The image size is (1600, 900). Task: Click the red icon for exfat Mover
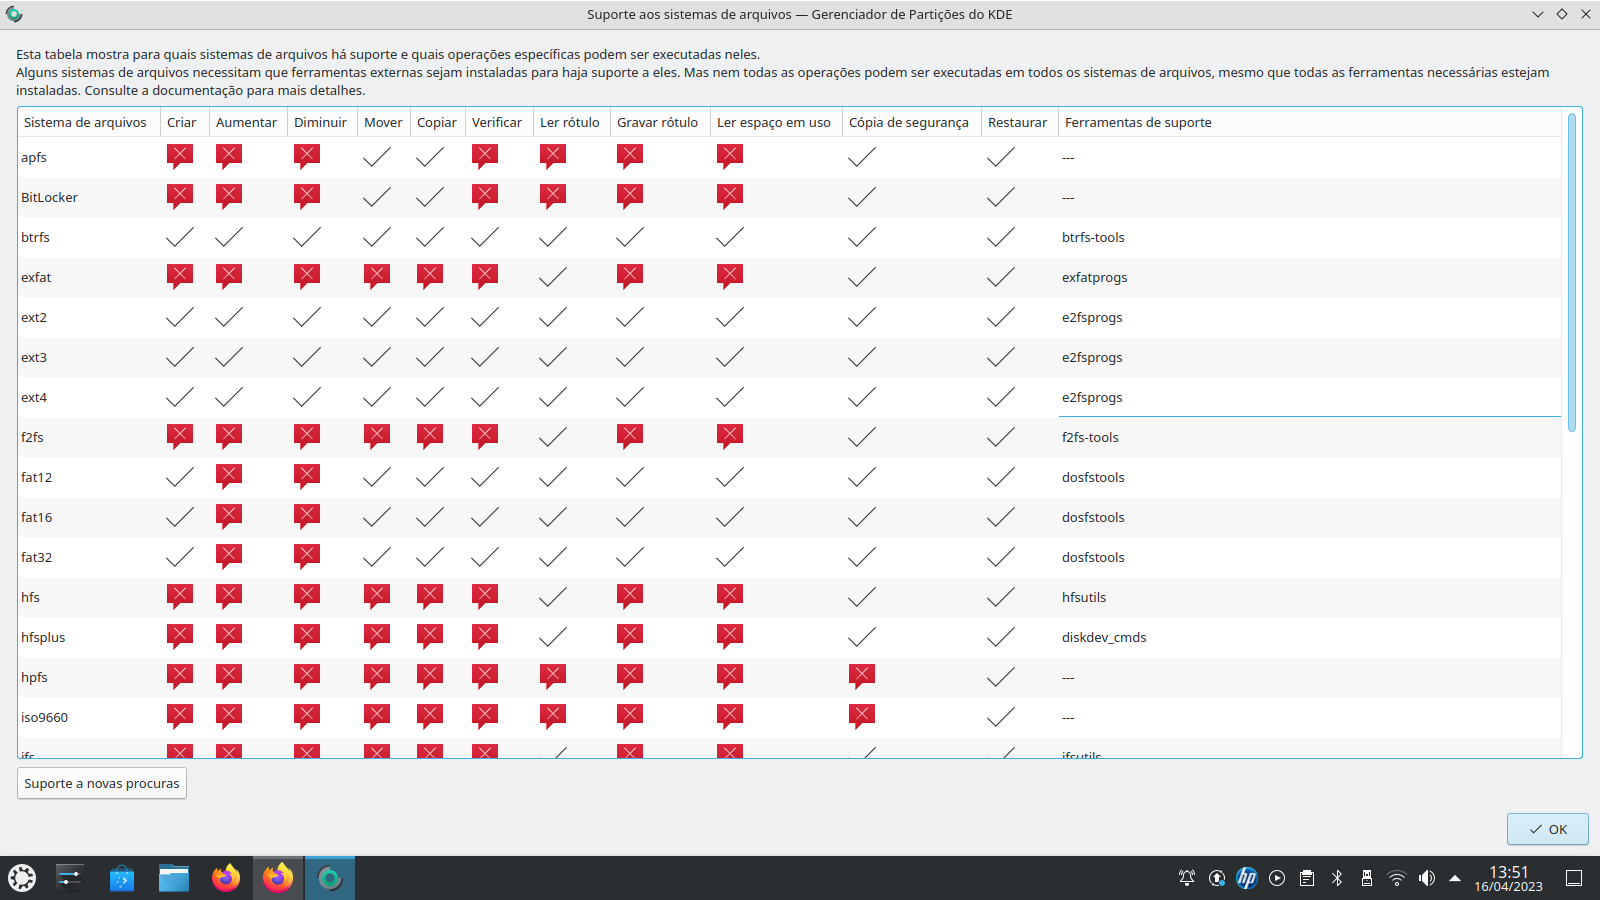377,276
